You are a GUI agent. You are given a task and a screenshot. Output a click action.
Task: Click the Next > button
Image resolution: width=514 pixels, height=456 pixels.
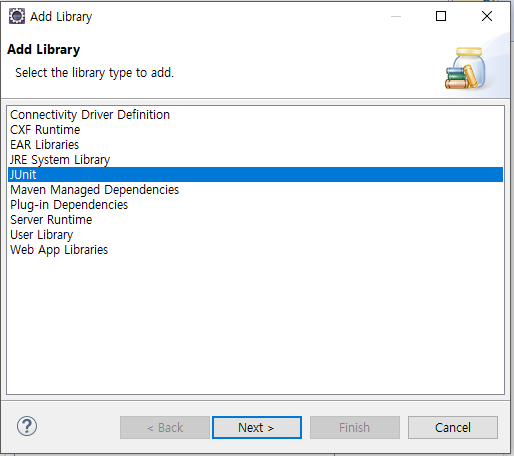257,427
